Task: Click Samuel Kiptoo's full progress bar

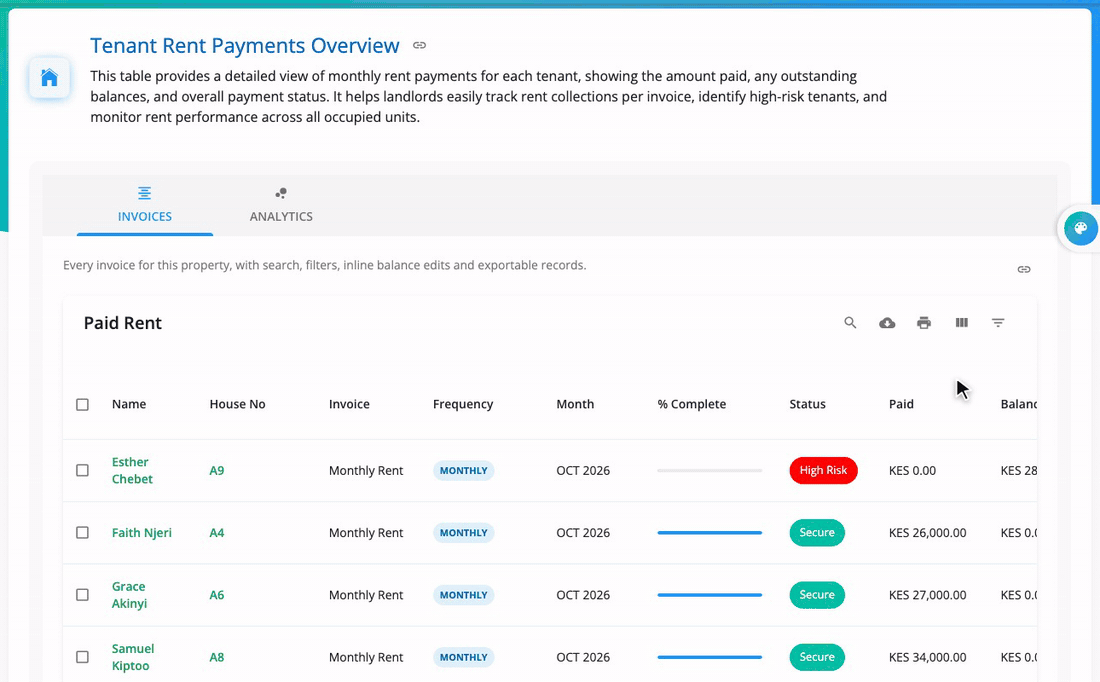Action: pyautogui.click(x=709, y=657)
